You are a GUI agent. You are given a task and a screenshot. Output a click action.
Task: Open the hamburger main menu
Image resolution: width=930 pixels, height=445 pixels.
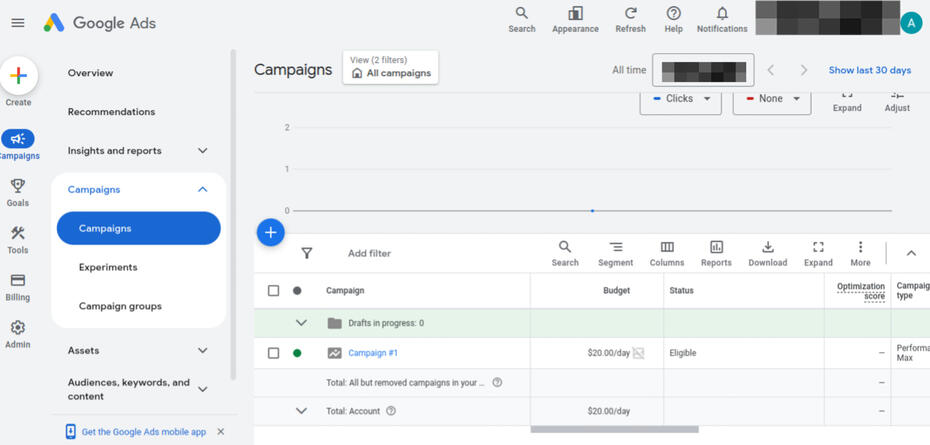(18, 22)
